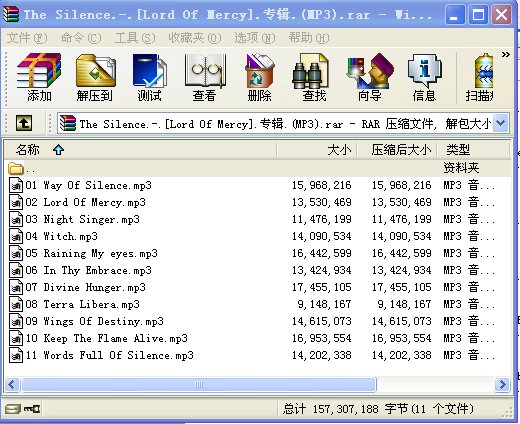
Task: Click the size 9,148,167 in 大小 column
Action: click(x=324, y=304)
